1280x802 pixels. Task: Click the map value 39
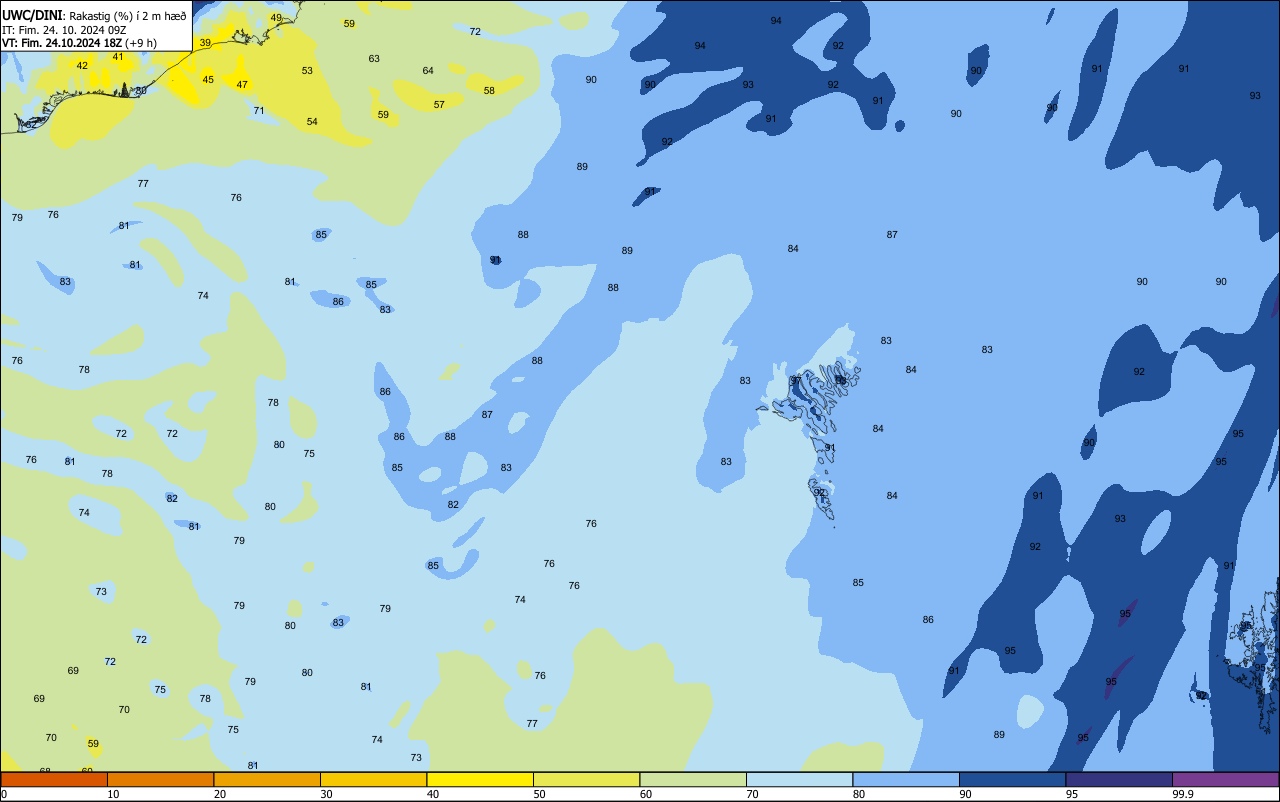coord(205,43)
